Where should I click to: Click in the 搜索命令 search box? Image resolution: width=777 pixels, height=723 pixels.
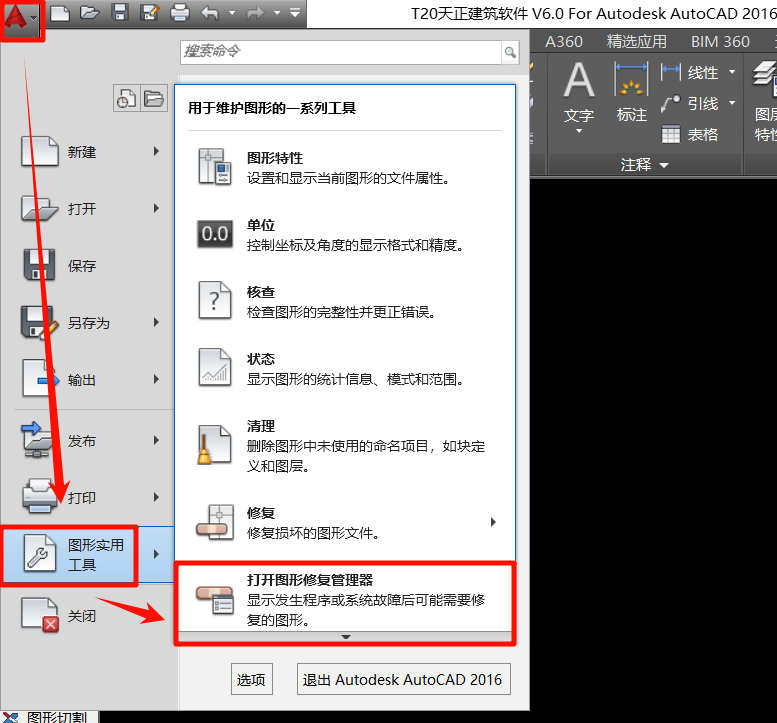341,52
